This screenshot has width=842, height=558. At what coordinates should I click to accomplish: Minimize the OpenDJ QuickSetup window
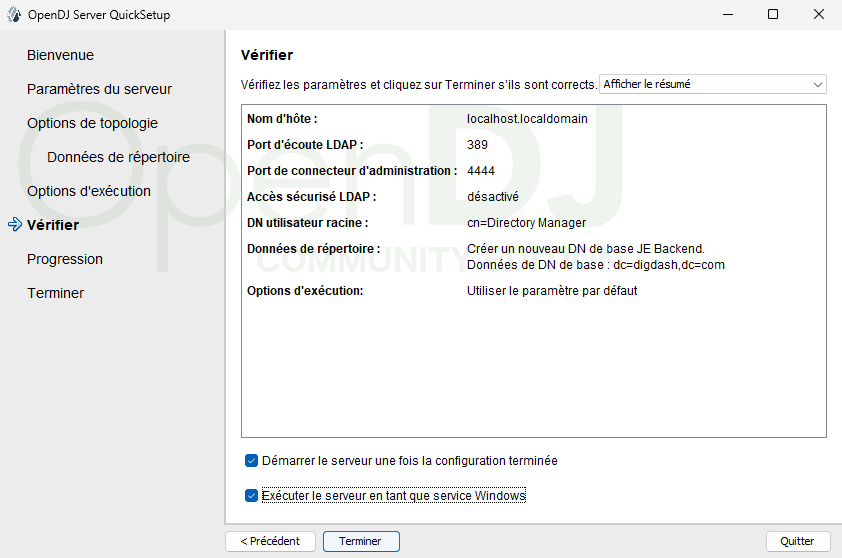click(x=727, y=15)
